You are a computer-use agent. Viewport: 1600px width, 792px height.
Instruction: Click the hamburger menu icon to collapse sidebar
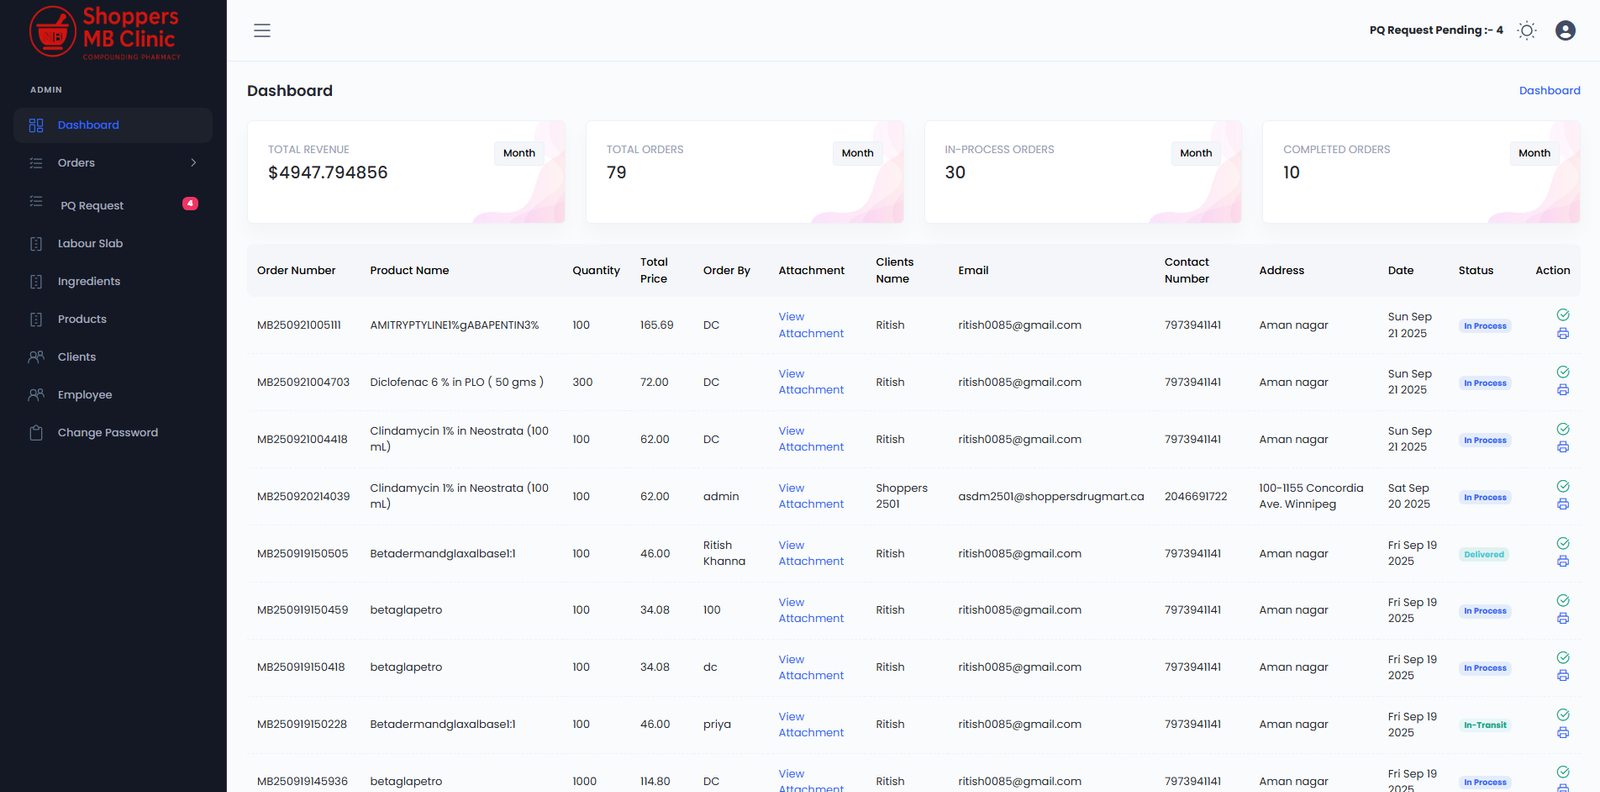[262, 31]
